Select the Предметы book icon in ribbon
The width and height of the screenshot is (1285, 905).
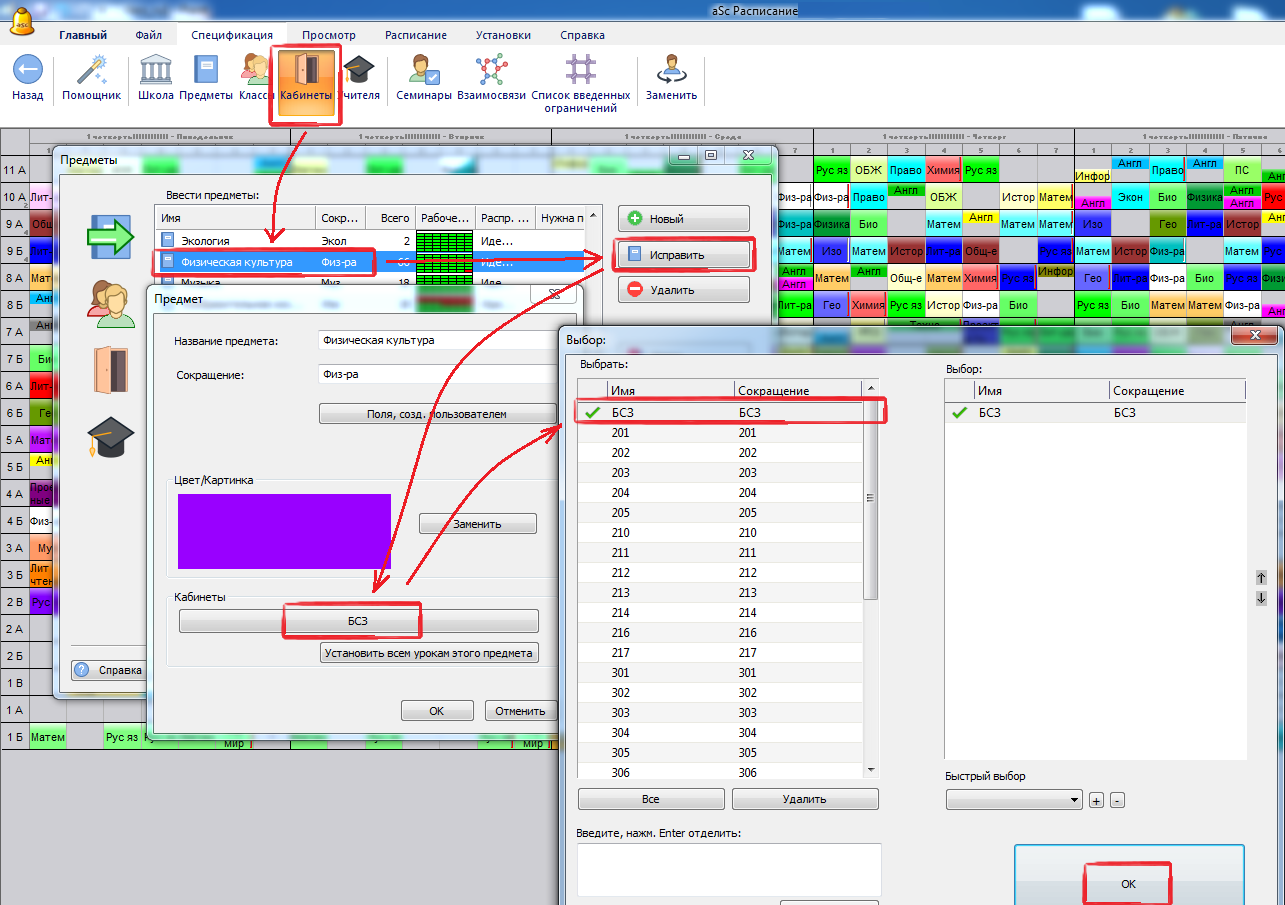(206, 72)
